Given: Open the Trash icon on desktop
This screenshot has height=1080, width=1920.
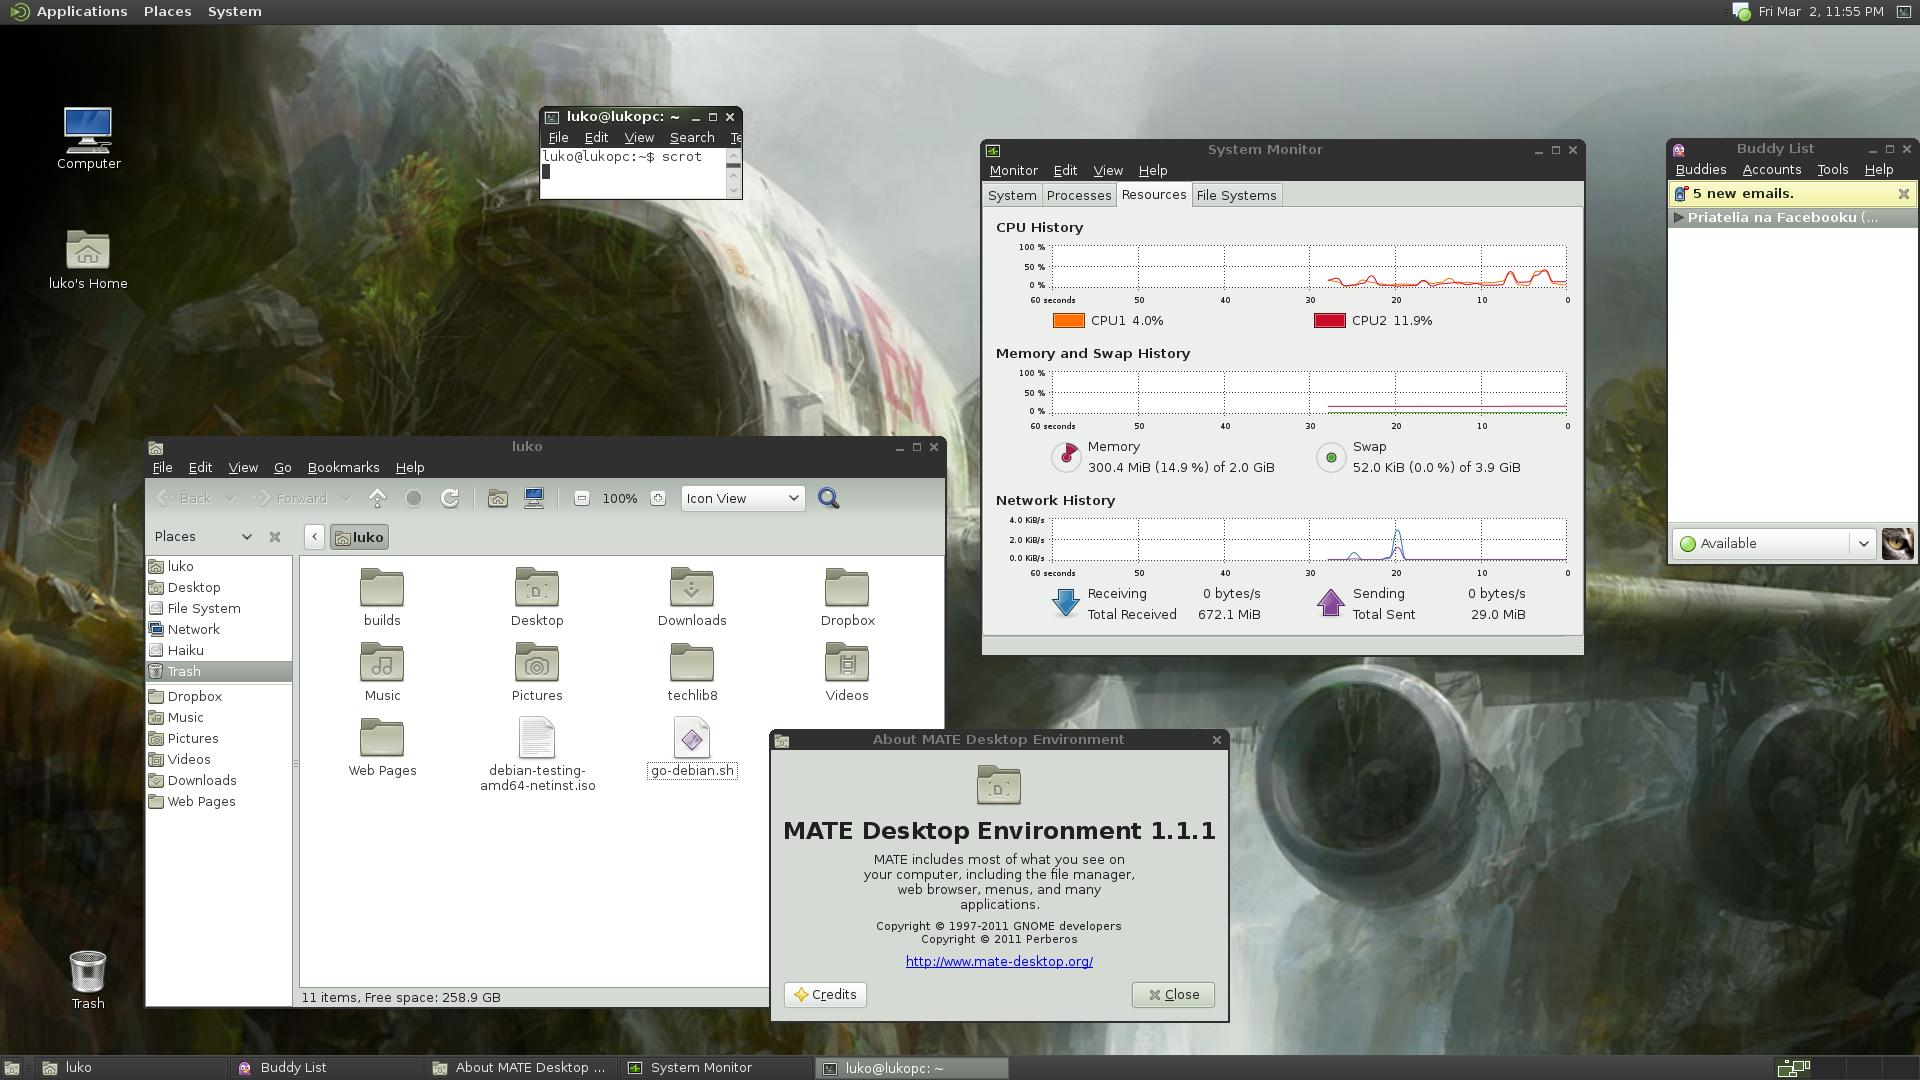Looking at the screenshot, I should coord(88,979).
